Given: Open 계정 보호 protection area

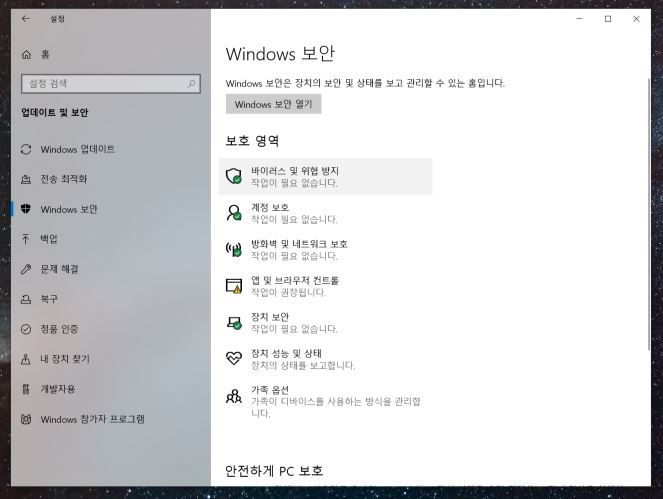Looking at the screenshot, I should [325, 213].
